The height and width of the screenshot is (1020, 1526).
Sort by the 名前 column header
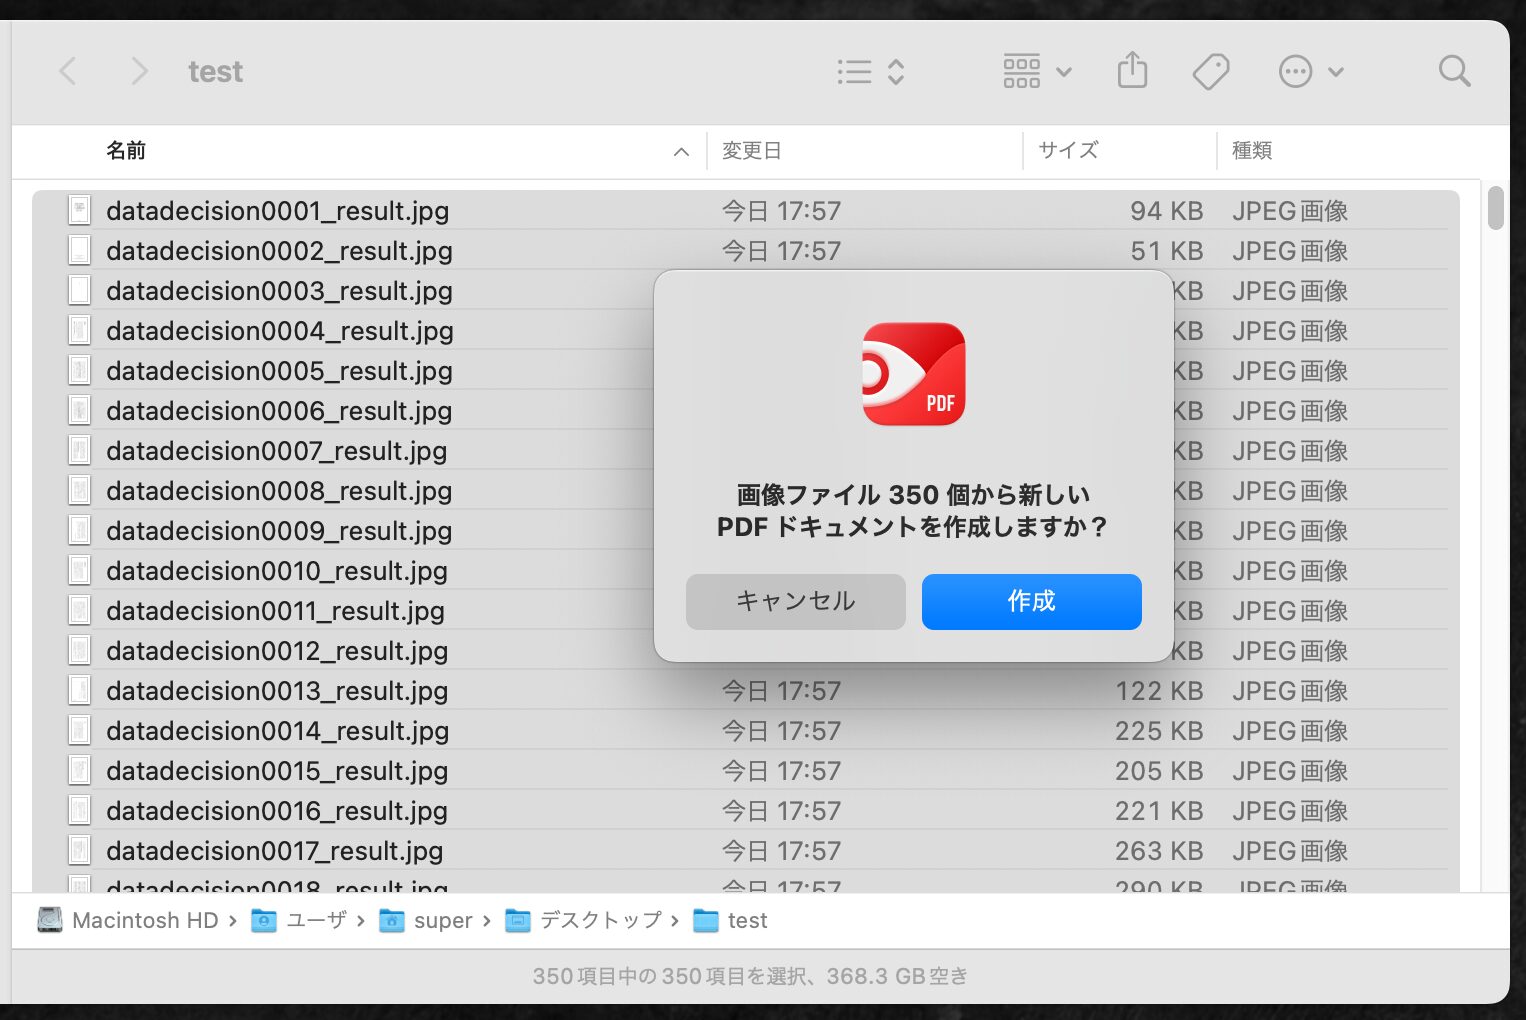(x=127, y=151)
